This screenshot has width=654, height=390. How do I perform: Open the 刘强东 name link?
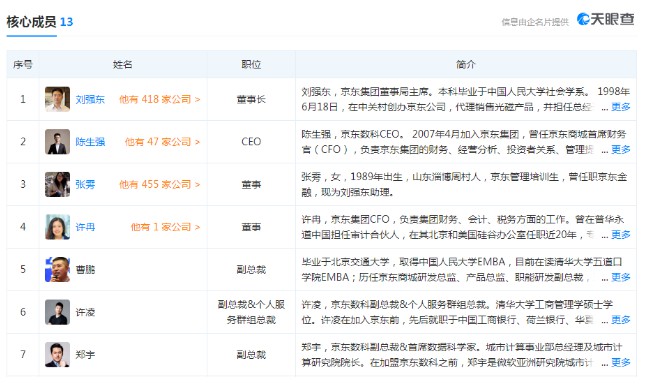point(90,99)
